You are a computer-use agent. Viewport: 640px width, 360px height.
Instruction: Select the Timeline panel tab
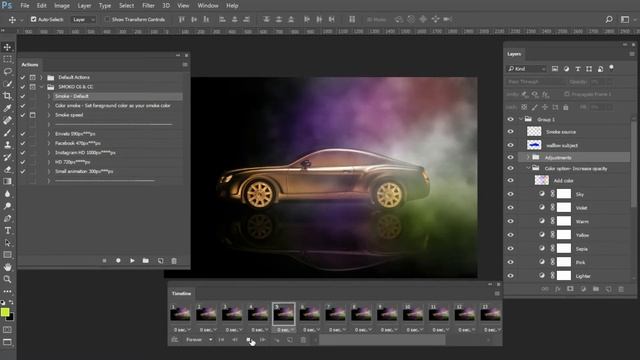[181, 293]
